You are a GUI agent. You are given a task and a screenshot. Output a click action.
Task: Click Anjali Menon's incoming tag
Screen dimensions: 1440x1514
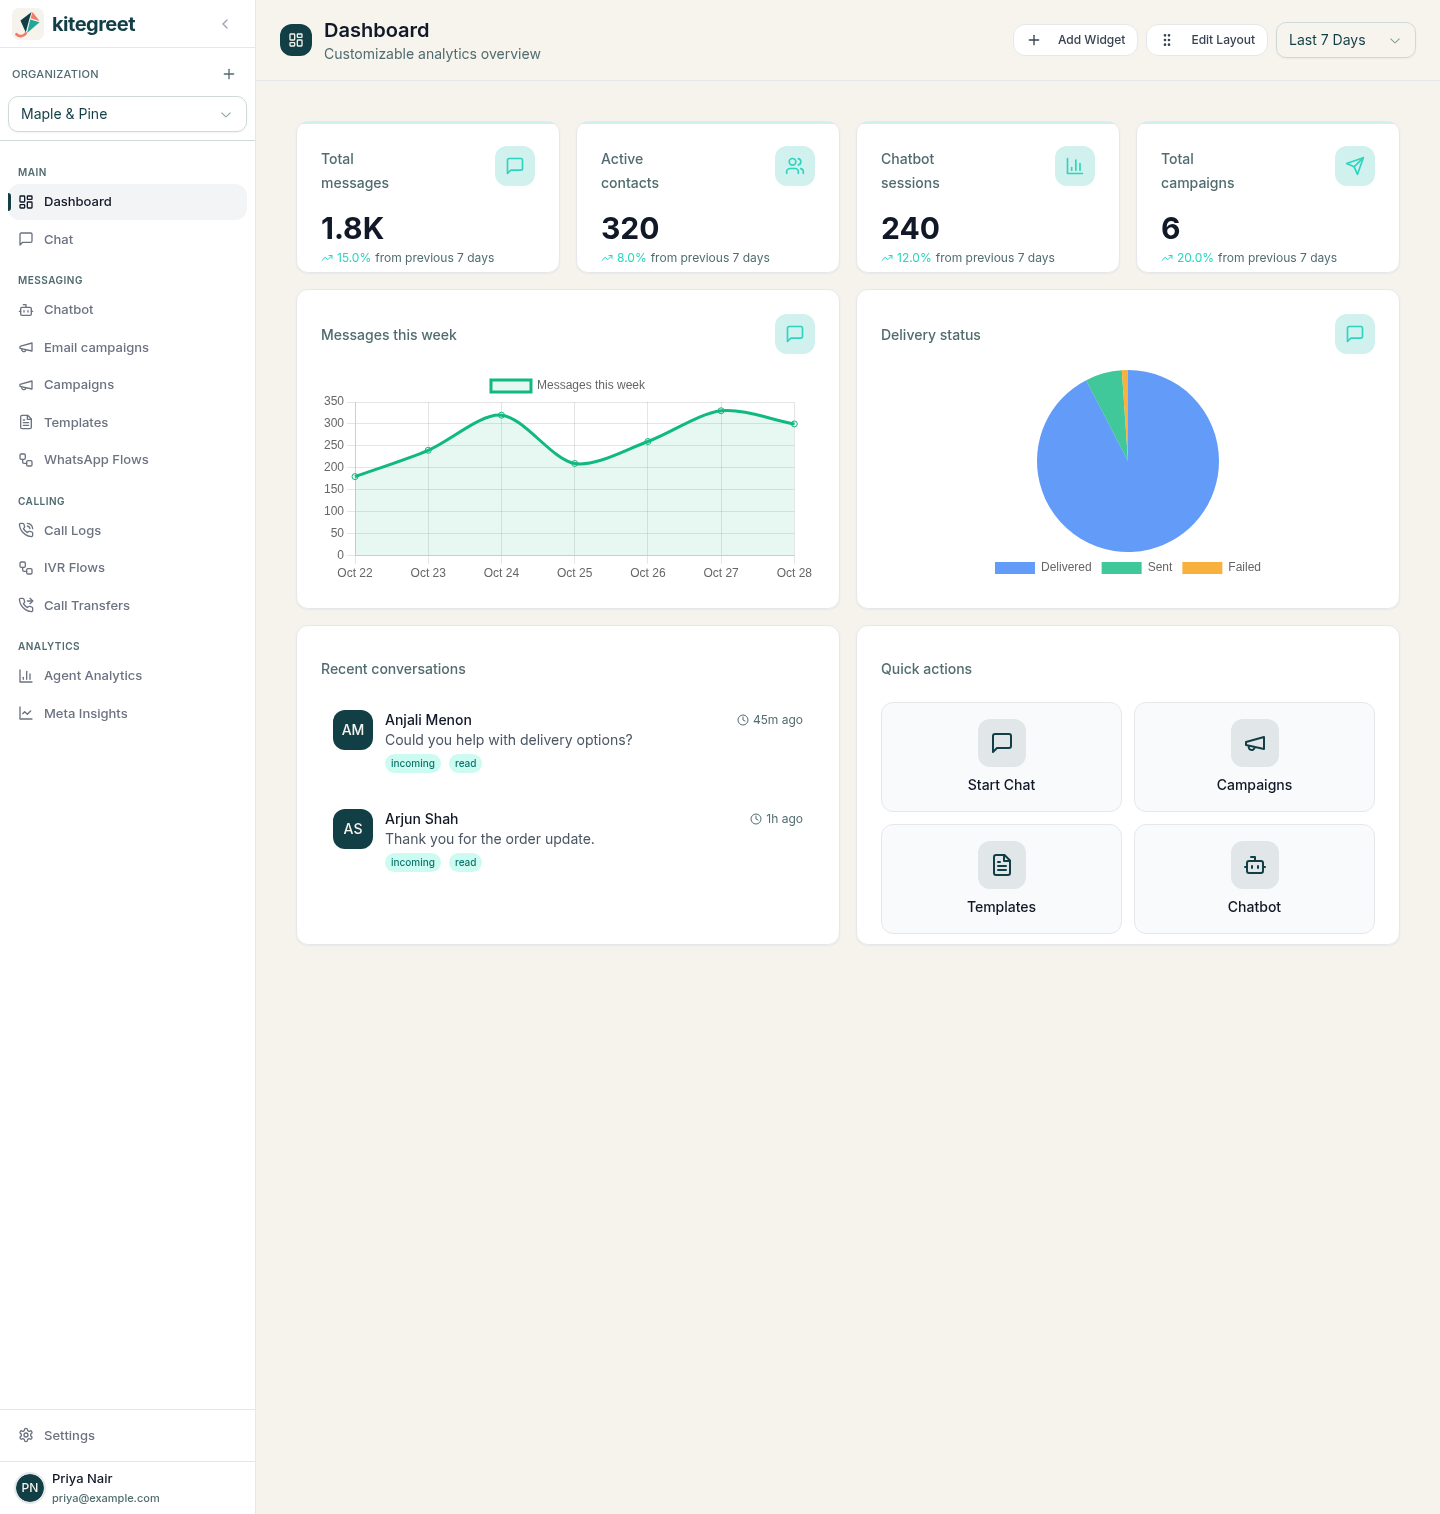[x=413, y=764]
